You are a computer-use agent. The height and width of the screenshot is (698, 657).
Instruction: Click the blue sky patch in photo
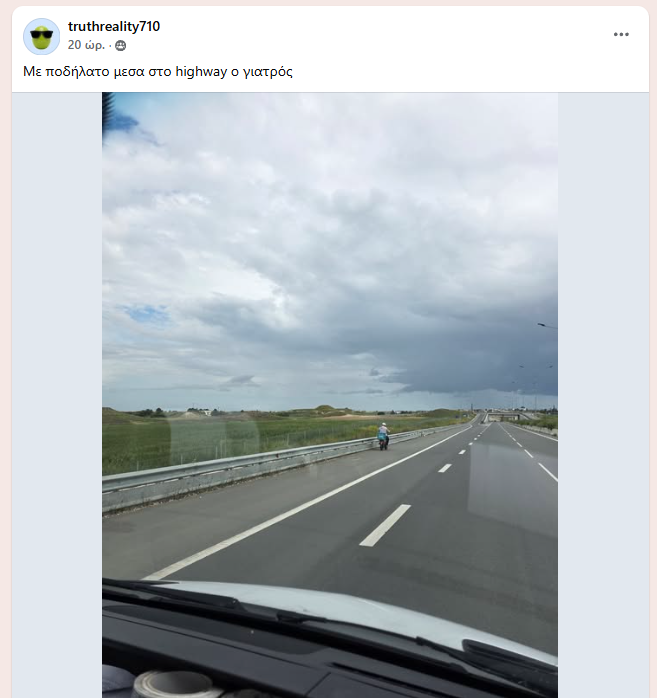pos(147,313)
